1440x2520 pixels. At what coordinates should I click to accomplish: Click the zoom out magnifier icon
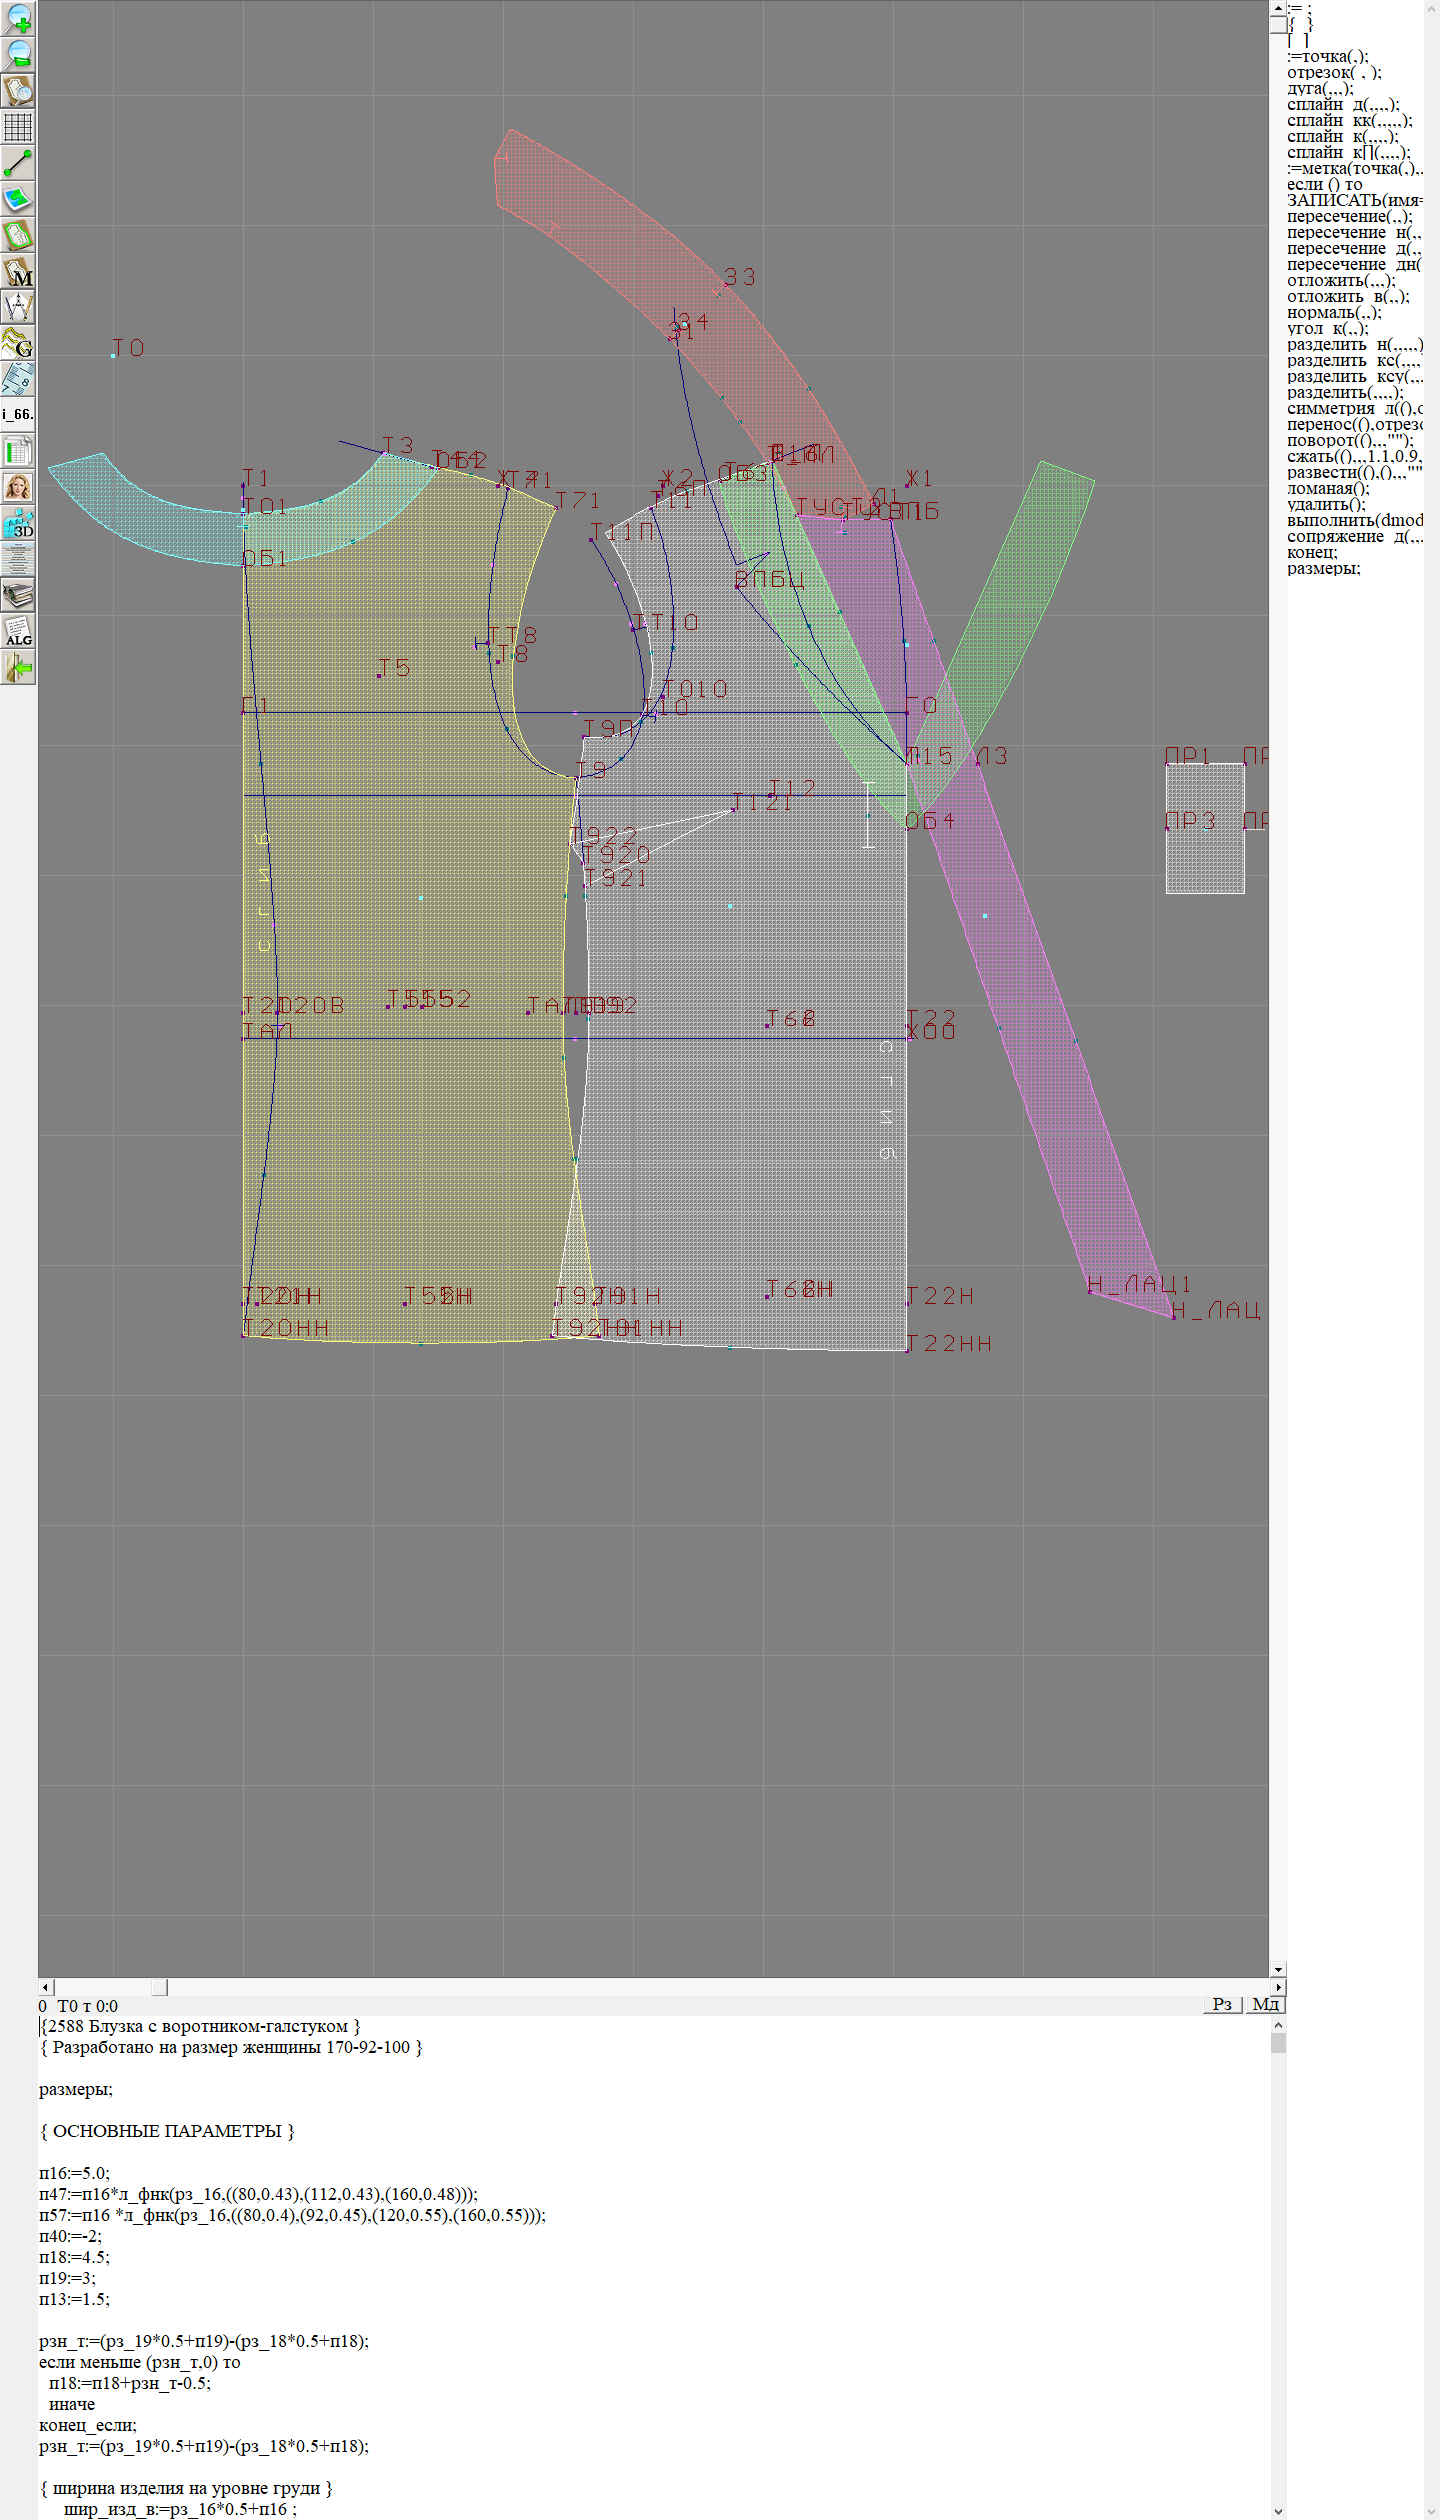click(x=18, y=54)
